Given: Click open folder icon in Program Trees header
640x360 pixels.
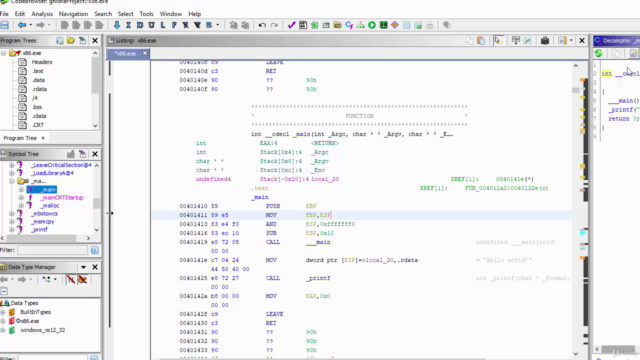Looking at the screenshot, I should [71, 40].
